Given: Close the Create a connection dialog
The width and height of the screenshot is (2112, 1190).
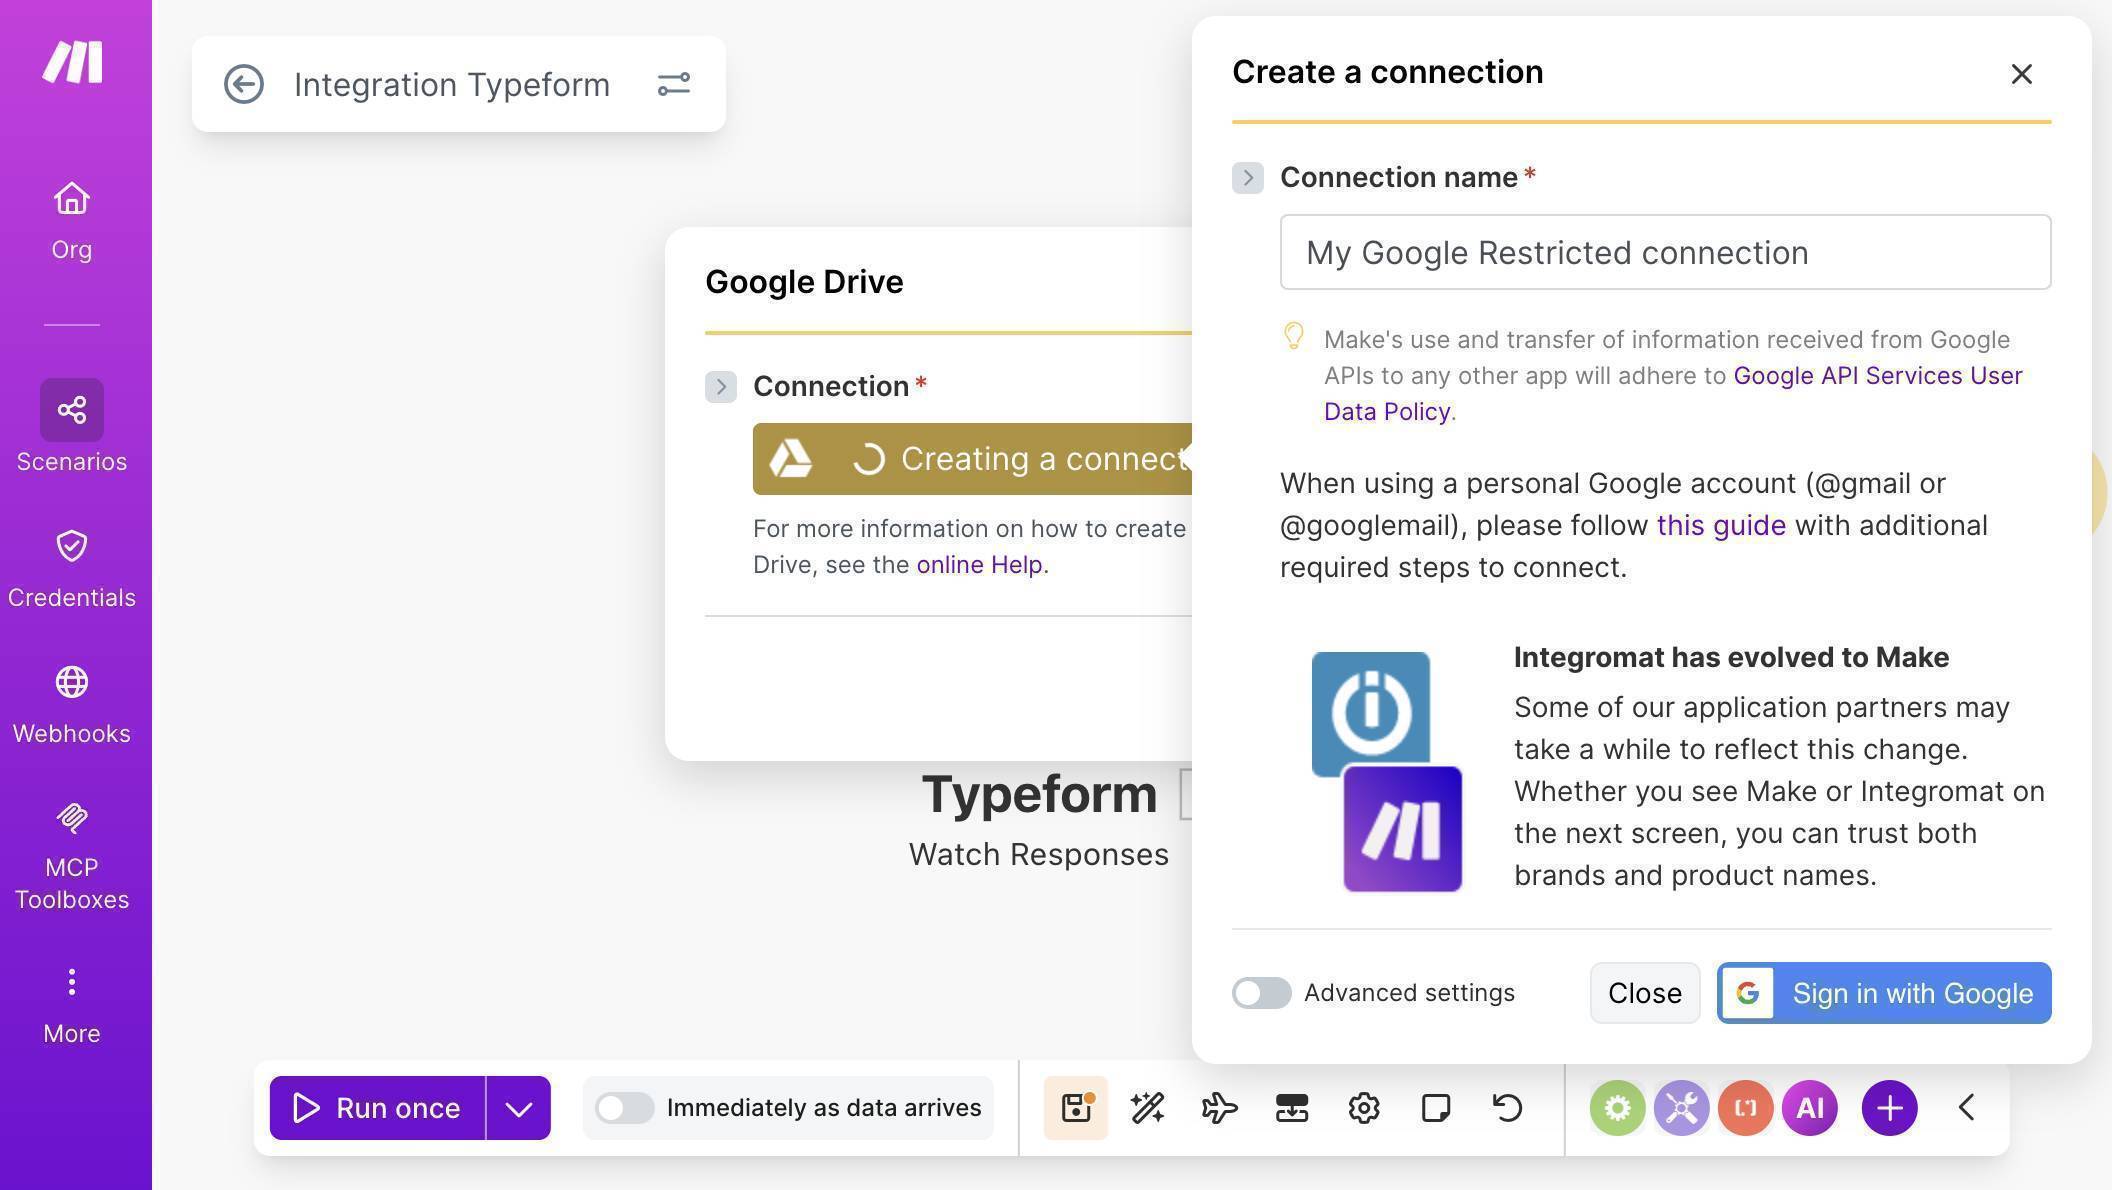Looking at the screenshot, I should (2021, 74).
